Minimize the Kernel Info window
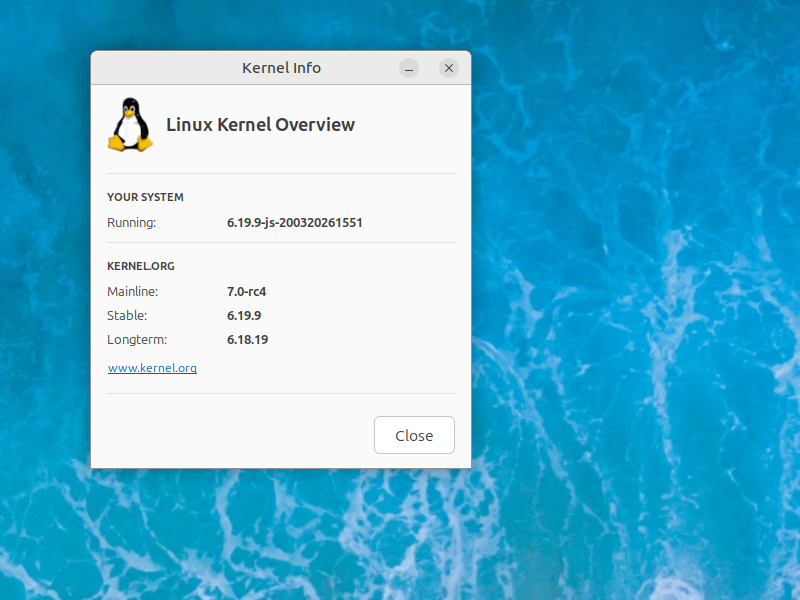Viewport: 800px width, 600px height. (409, 68)
